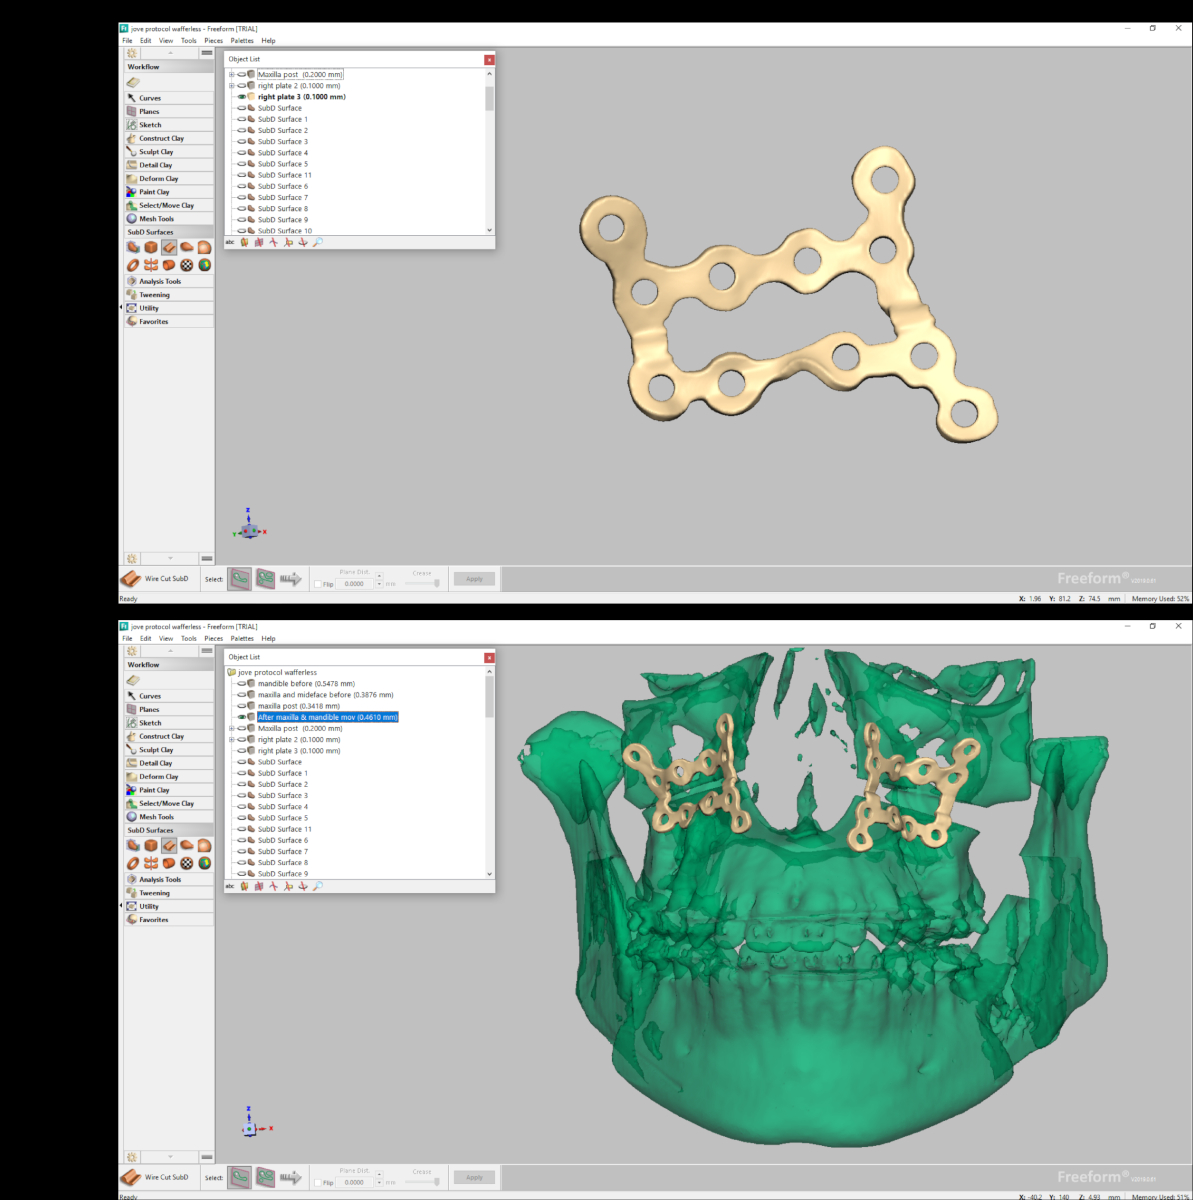Expand 'Maxilla post (0.2000 mm)' in single-plate window
The width and height of the screenshot is (1193, 1200).
(231, 74)
